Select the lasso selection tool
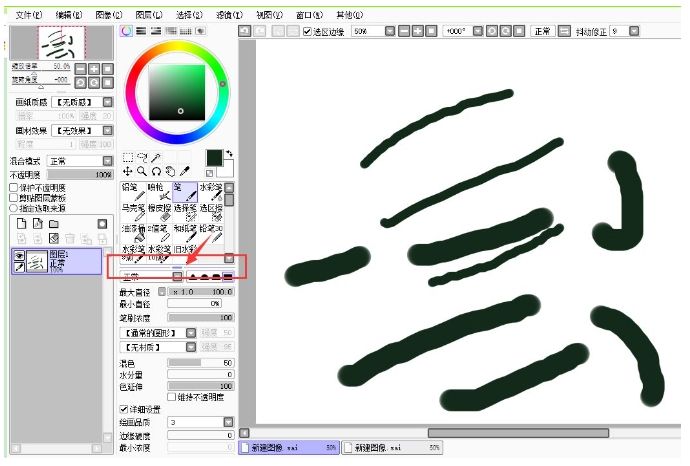The height and width of the screenshot is (466, 690). [142, 157]
